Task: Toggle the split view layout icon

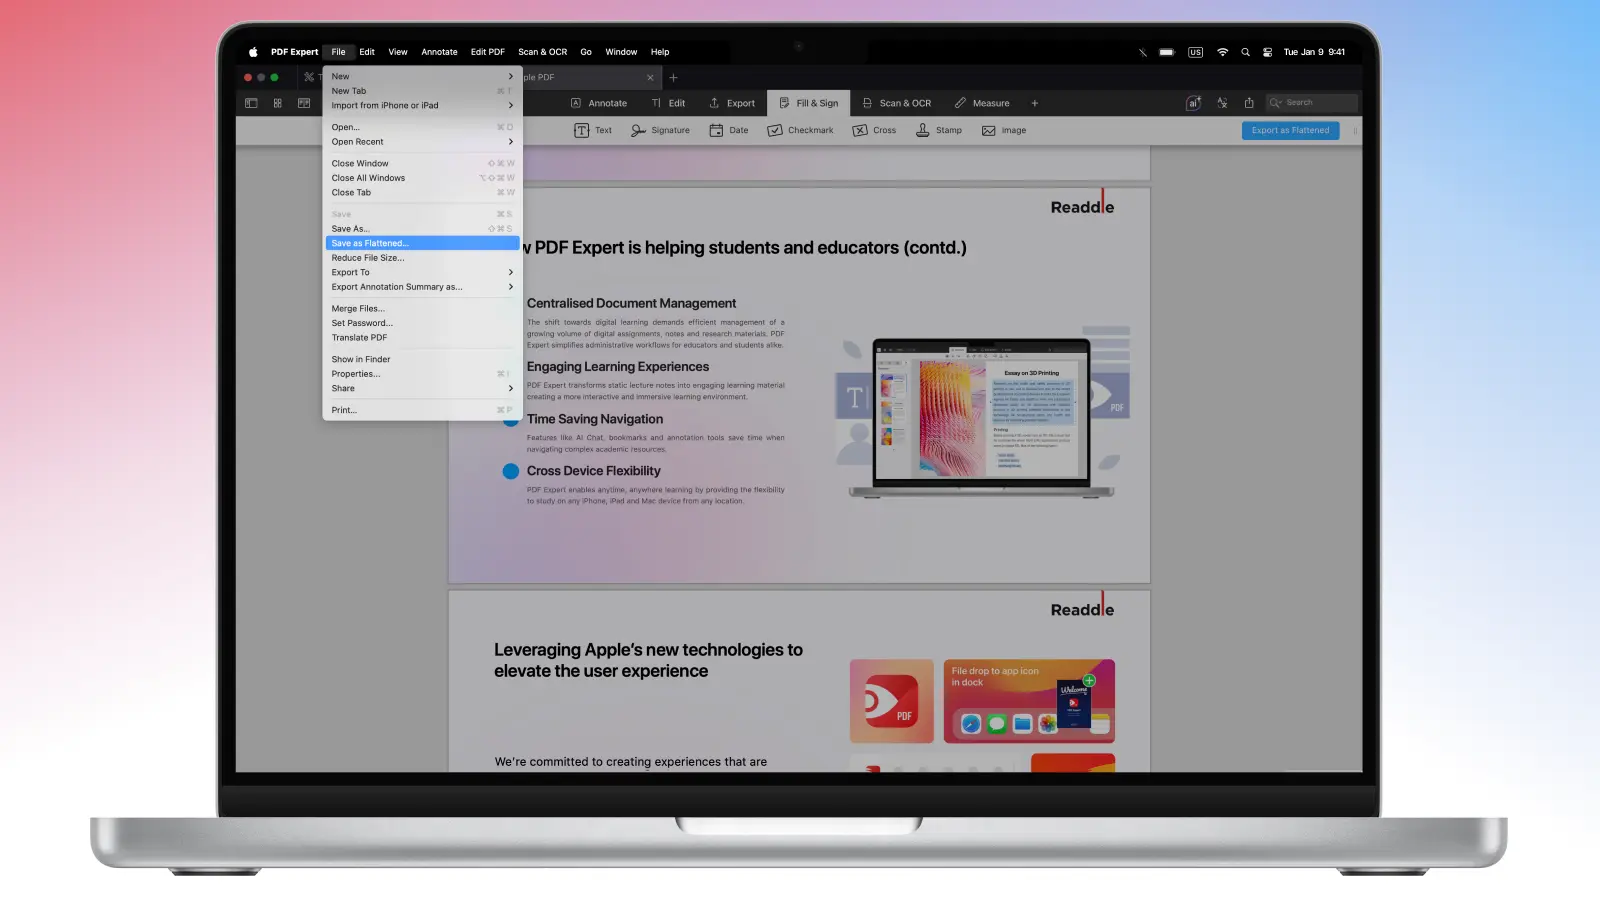Action: pyautogui.click(x=304, y=103)
